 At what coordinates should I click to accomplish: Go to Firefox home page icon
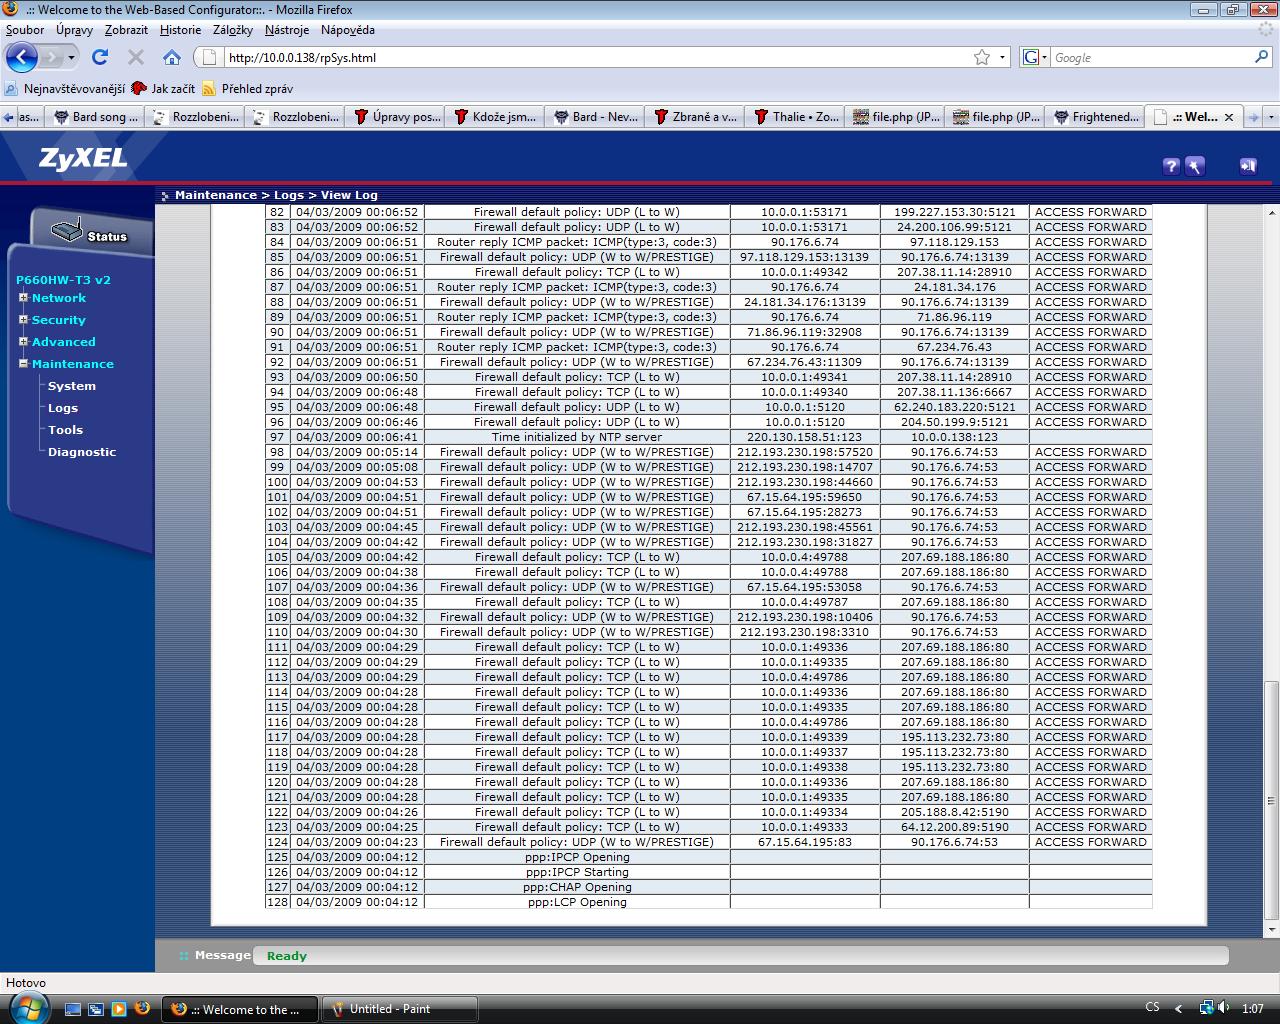coord(172,57)
